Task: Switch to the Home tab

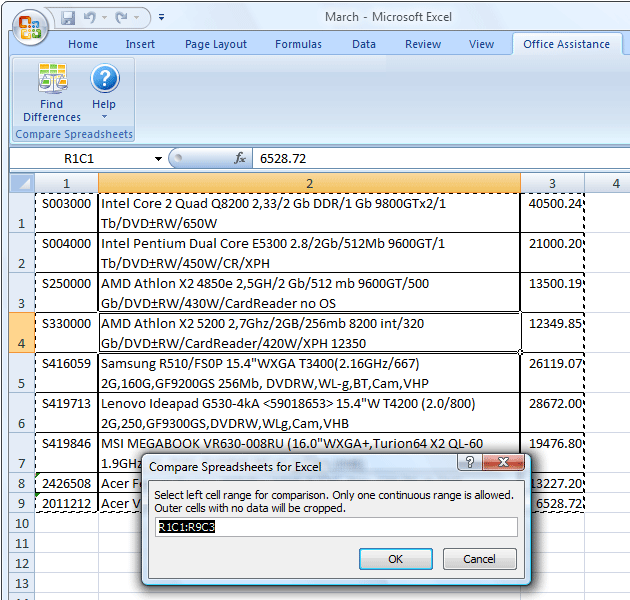Action: tap(83, 44)
